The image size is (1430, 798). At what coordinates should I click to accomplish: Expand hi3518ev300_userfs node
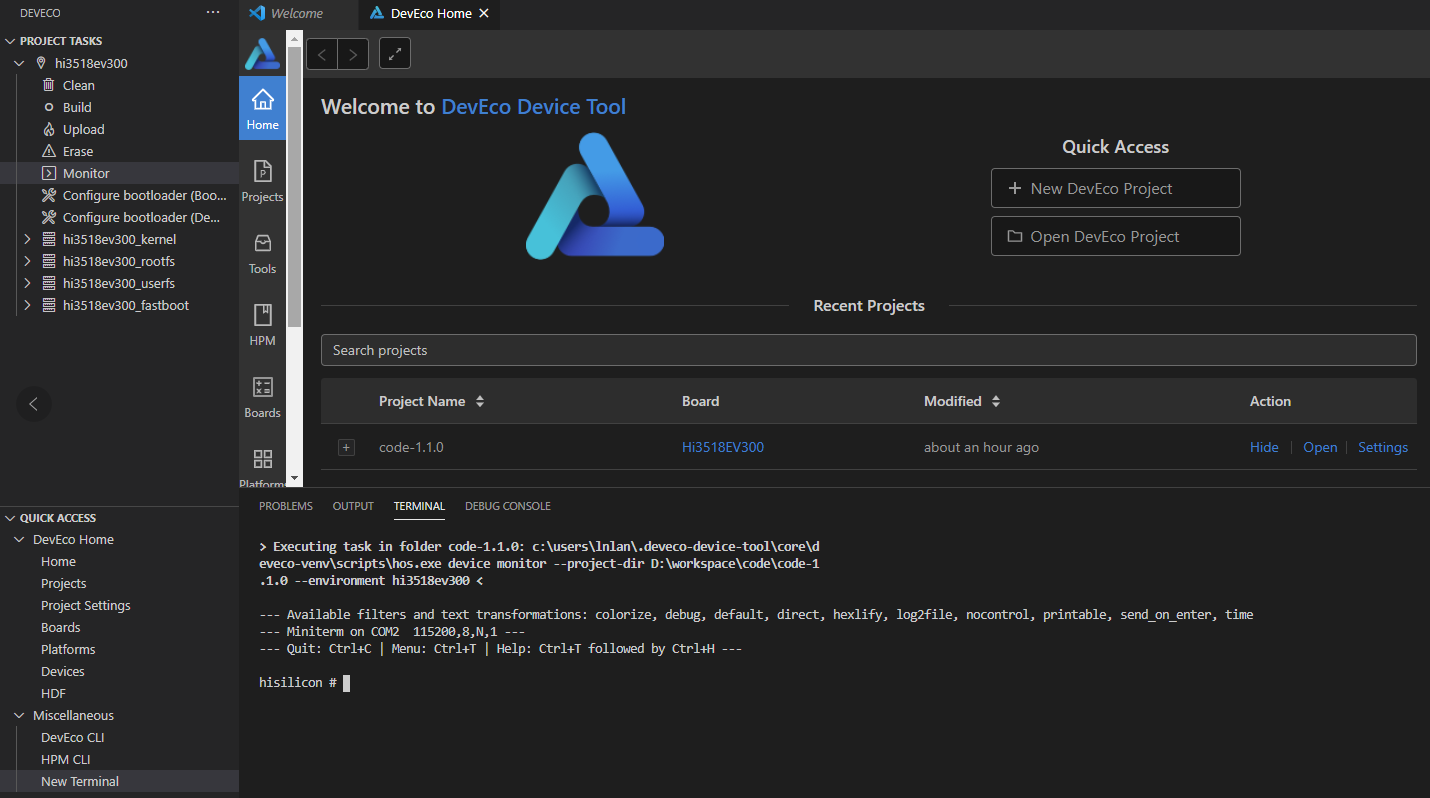27,283
